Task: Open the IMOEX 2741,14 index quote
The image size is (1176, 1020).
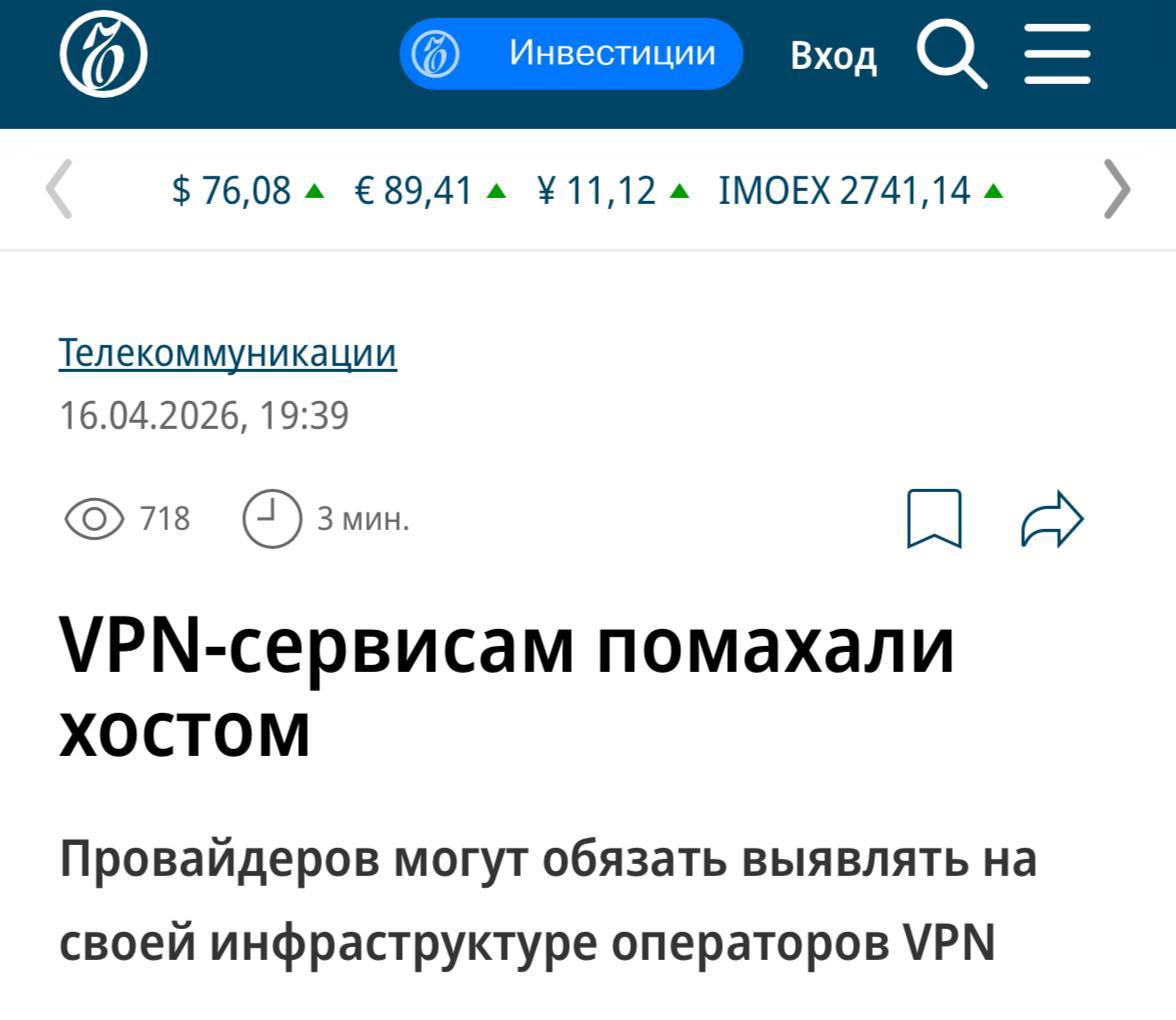Action: pos(861,190)
